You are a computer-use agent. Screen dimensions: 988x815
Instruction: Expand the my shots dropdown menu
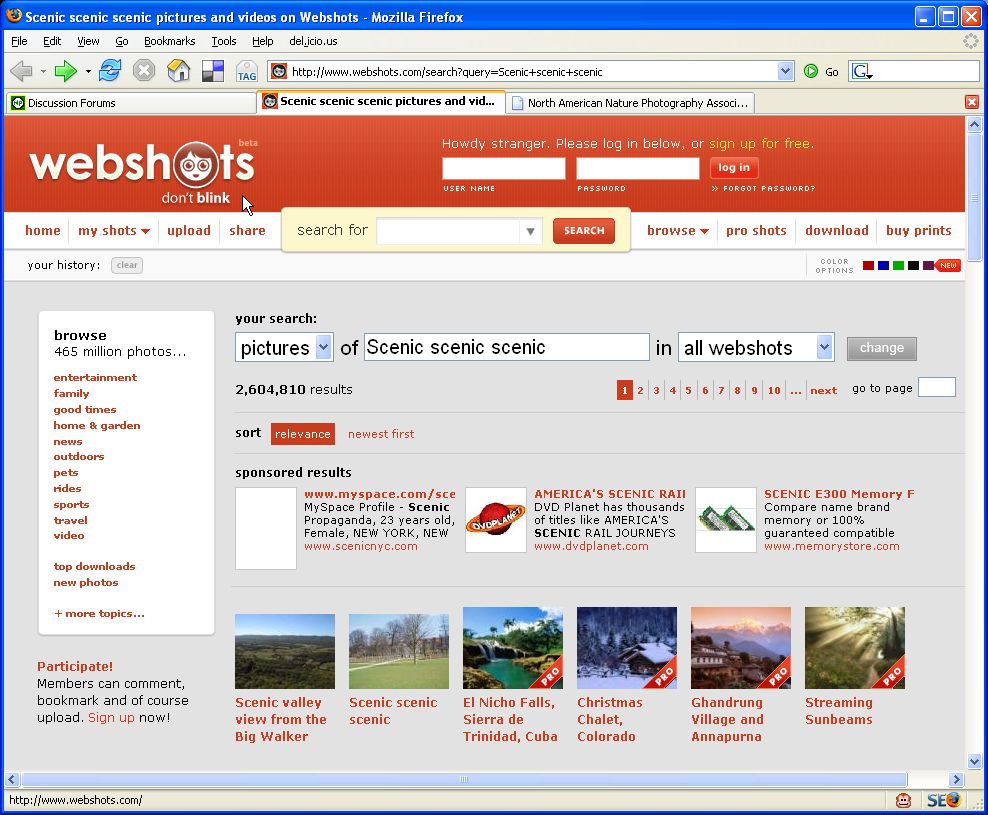[x=114, y=231]
